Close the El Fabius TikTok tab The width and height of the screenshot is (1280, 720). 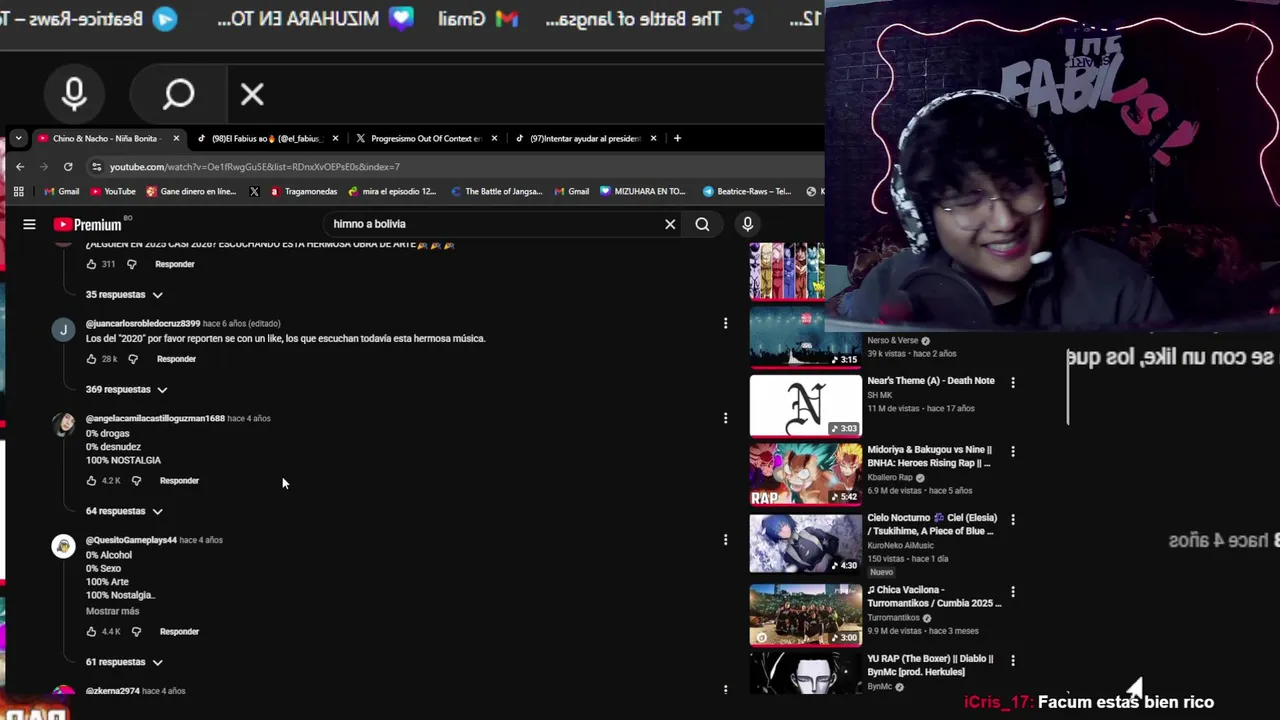[335, 138]
